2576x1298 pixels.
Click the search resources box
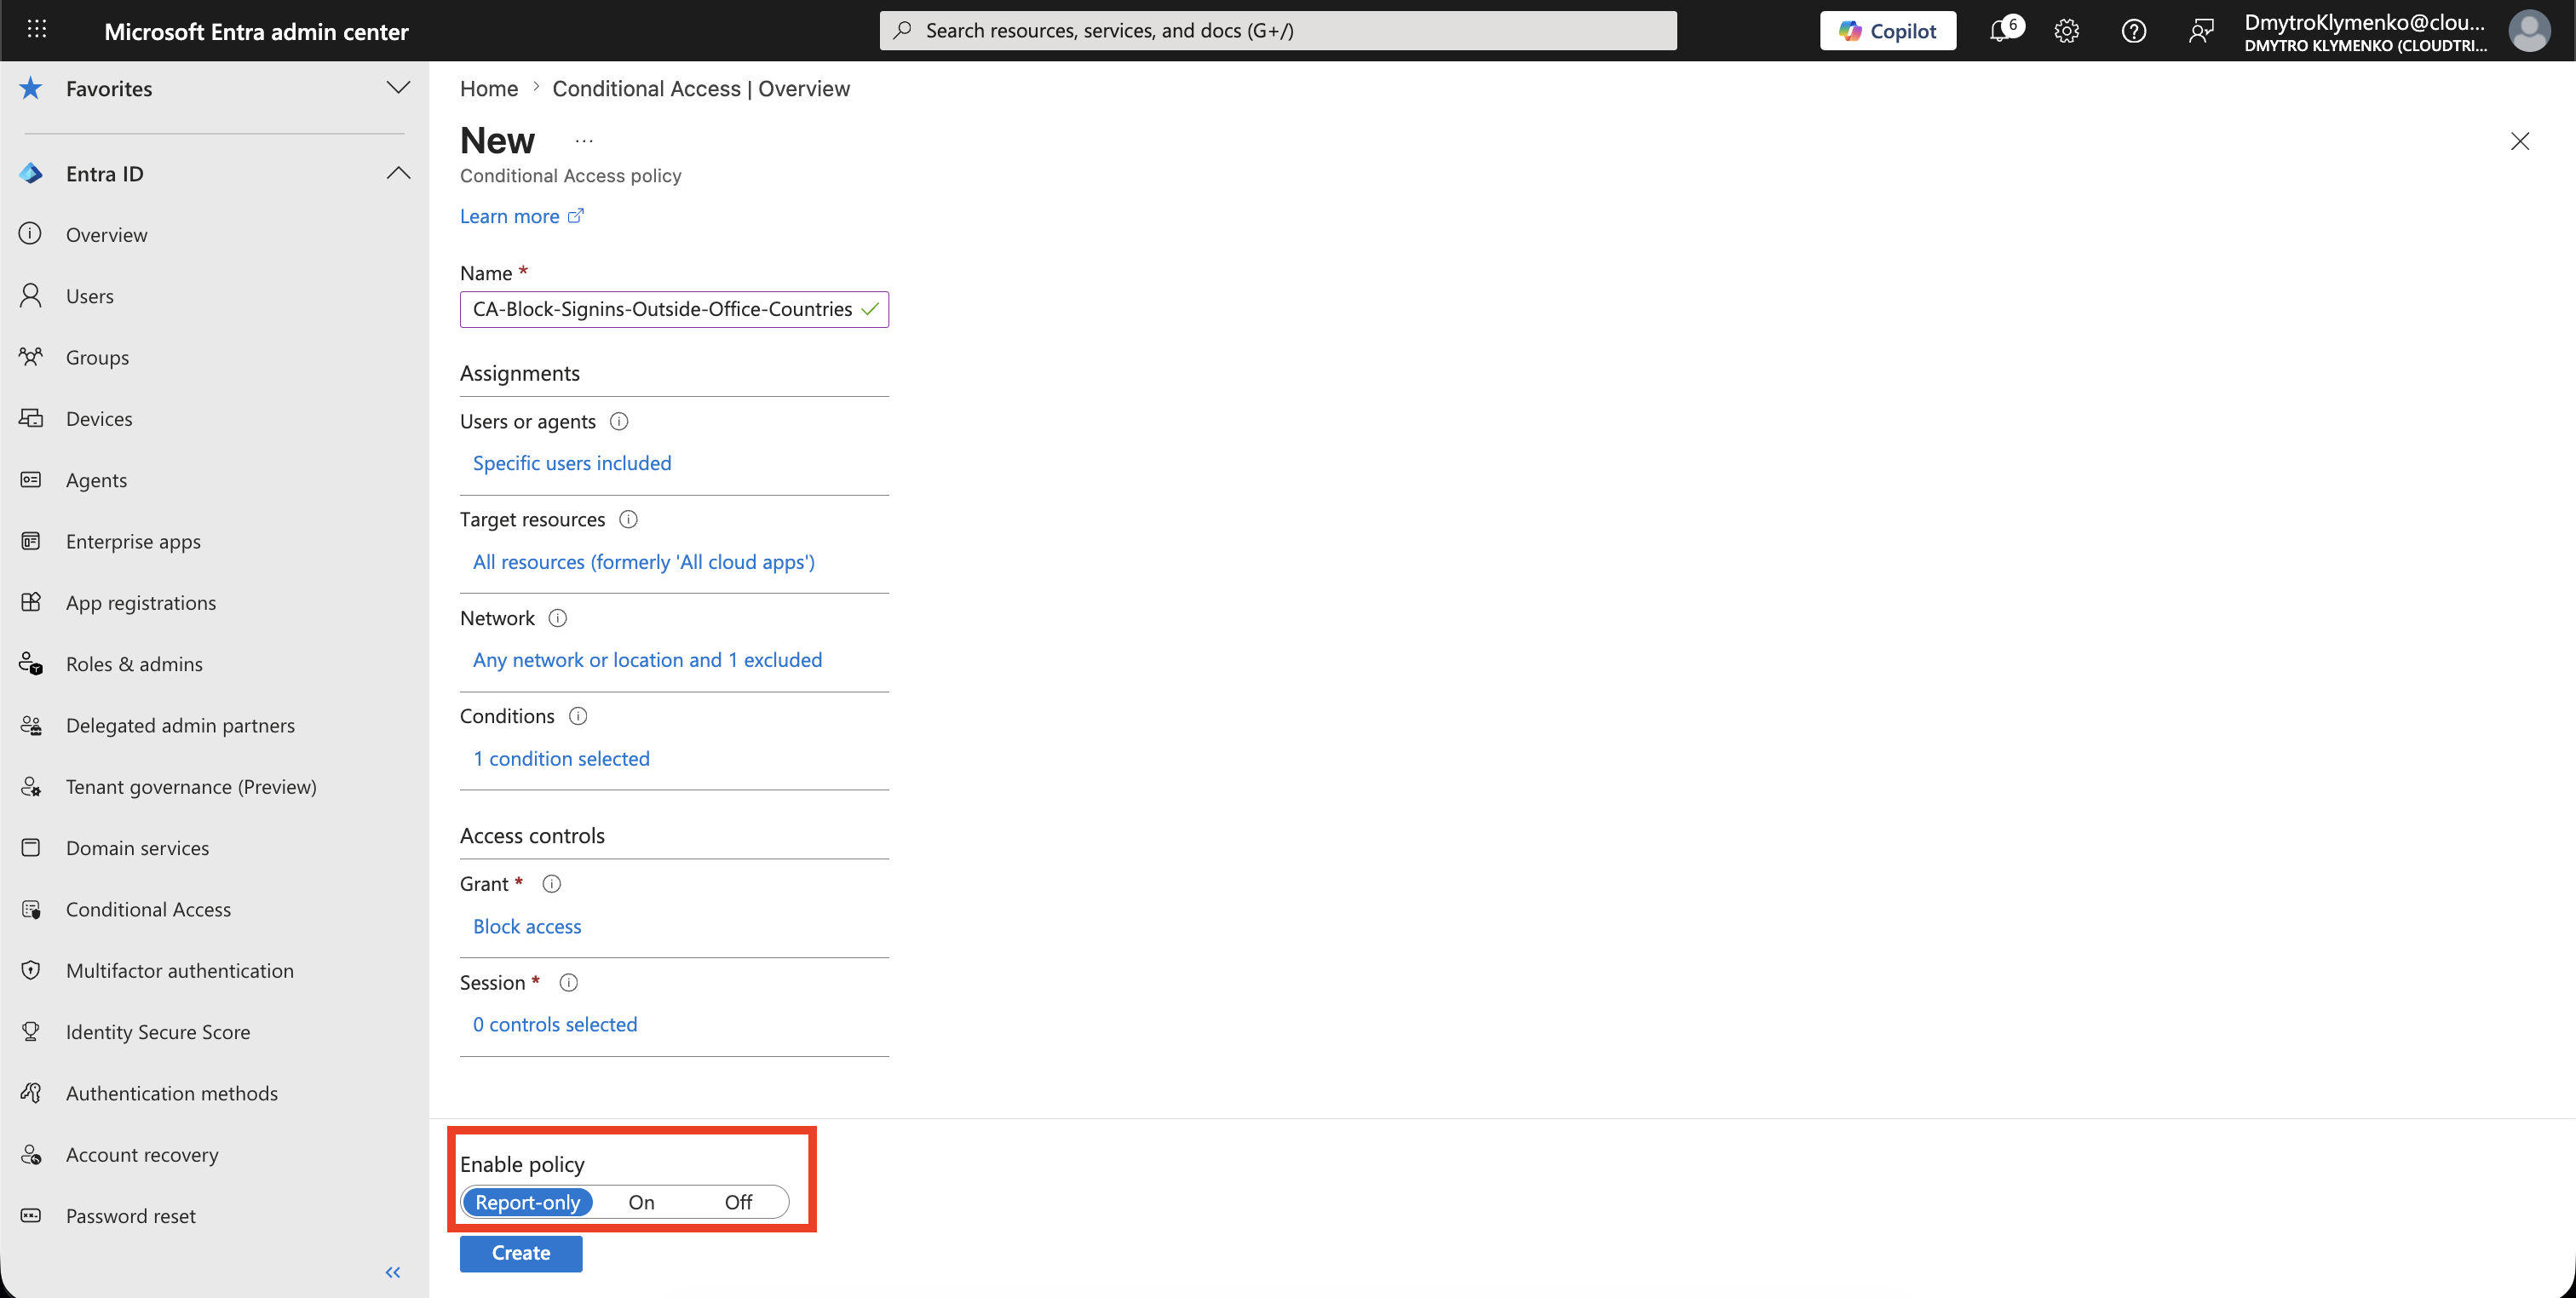(x=1278, y=30)
